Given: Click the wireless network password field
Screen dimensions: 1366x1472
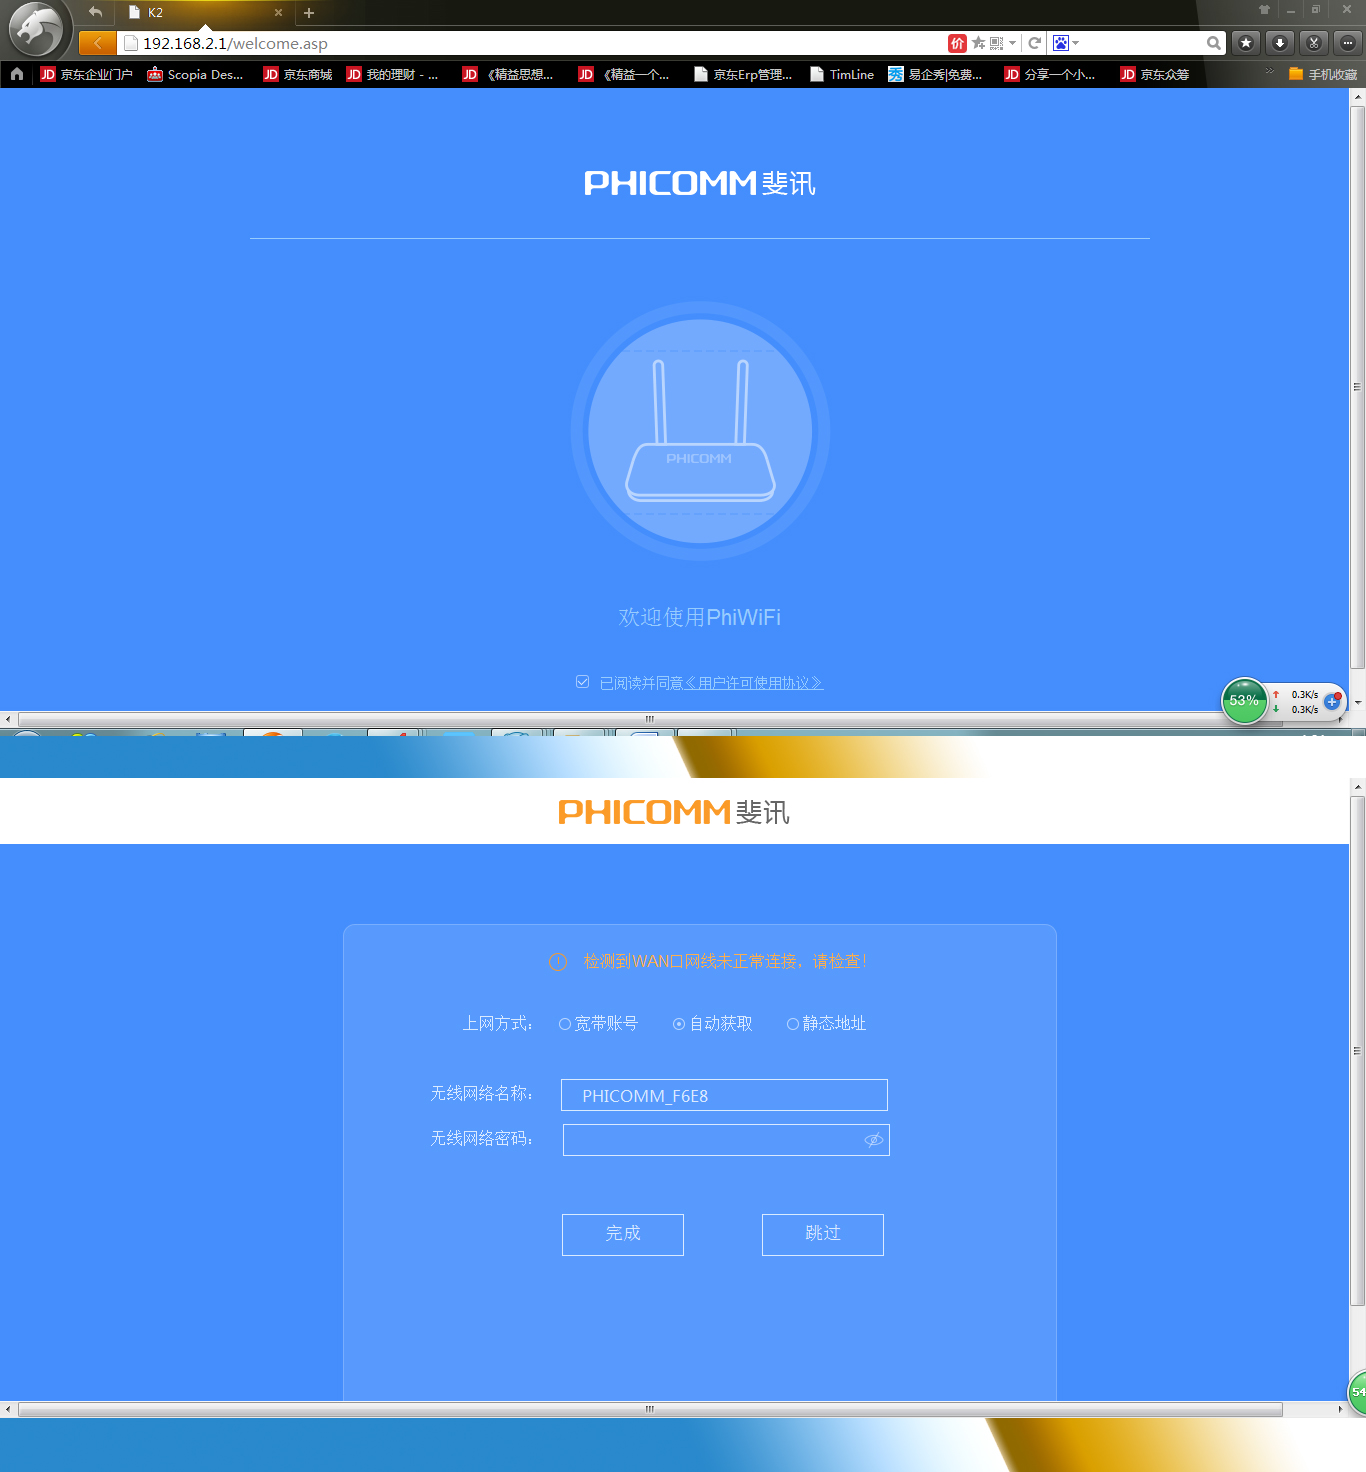Looking at the screenshot, I should point(726,1140).
